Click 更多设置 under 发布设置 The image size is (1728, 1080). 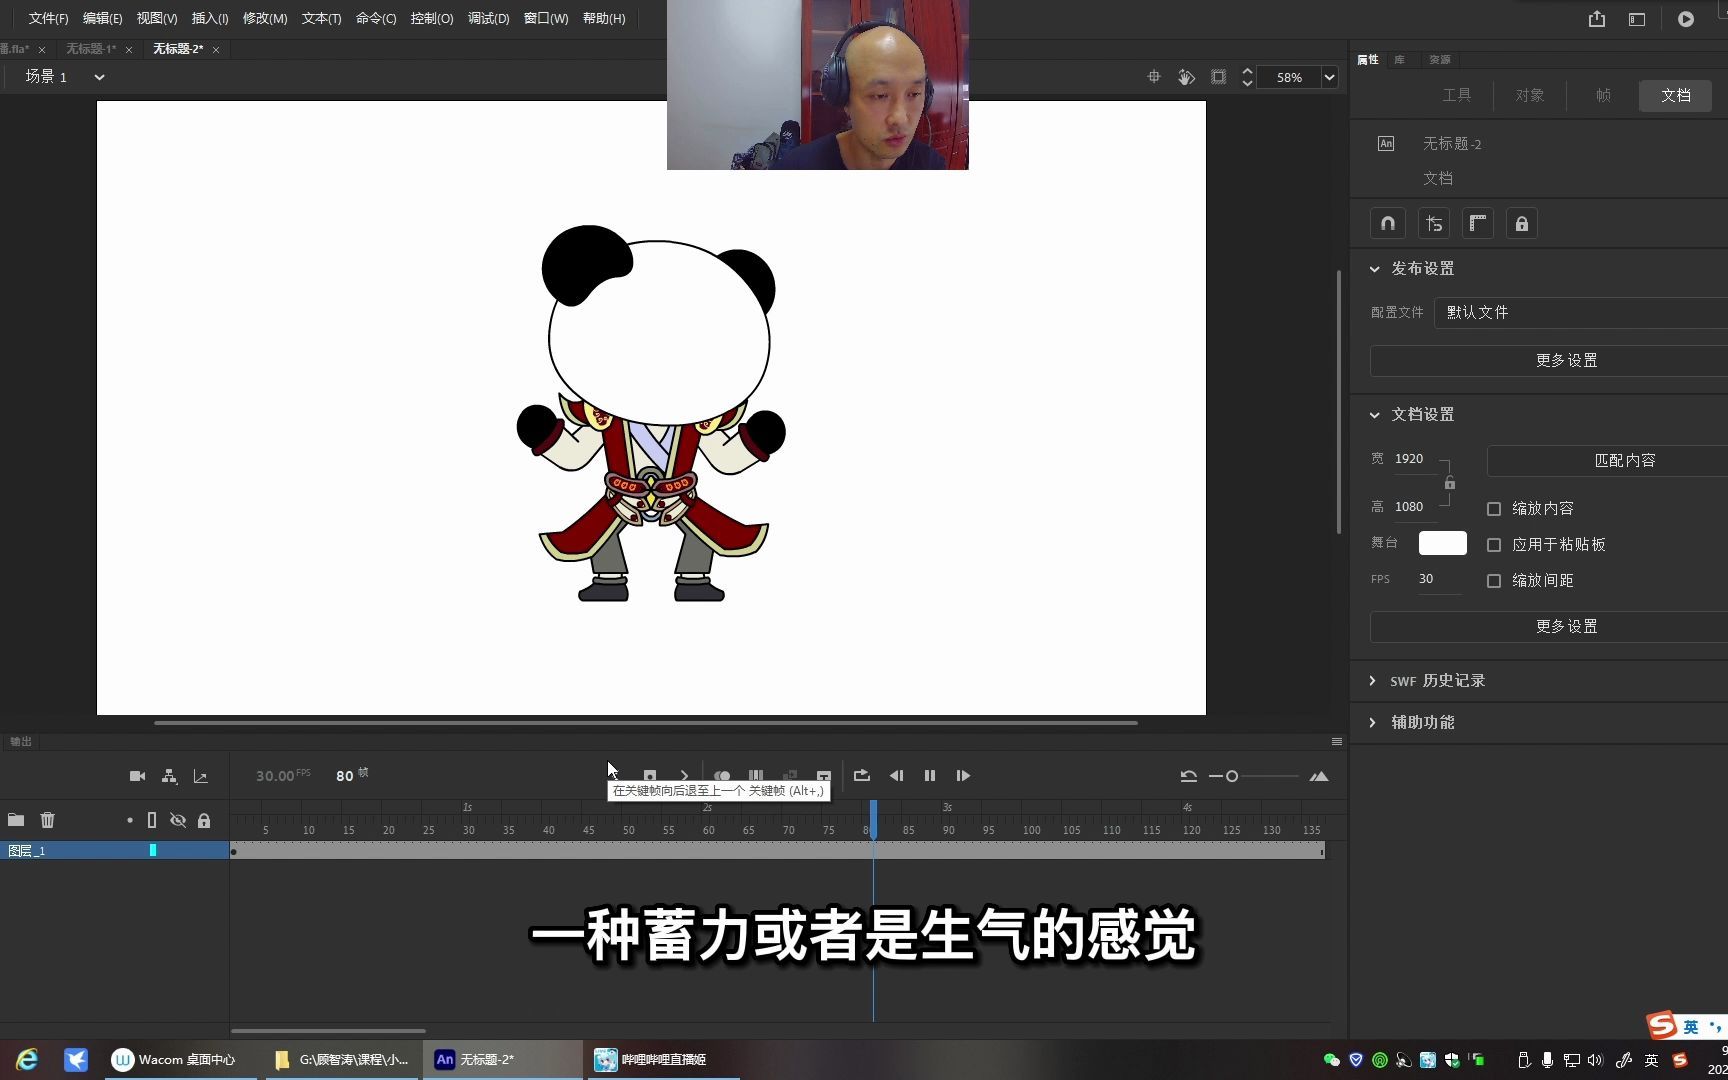pyautogui.click(x=1549, y=361)
